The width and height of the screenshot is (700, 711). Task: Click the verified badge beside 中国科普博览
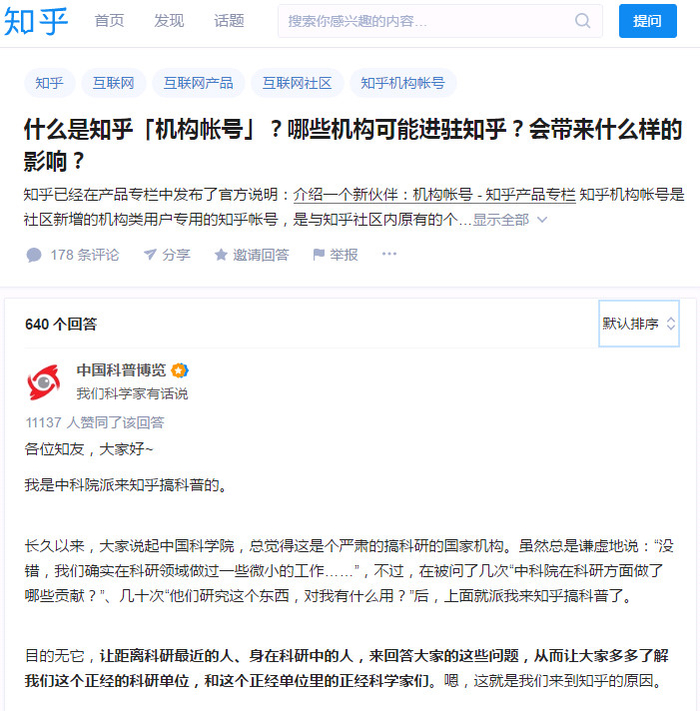pyautogui.click(x=180, y=370)
